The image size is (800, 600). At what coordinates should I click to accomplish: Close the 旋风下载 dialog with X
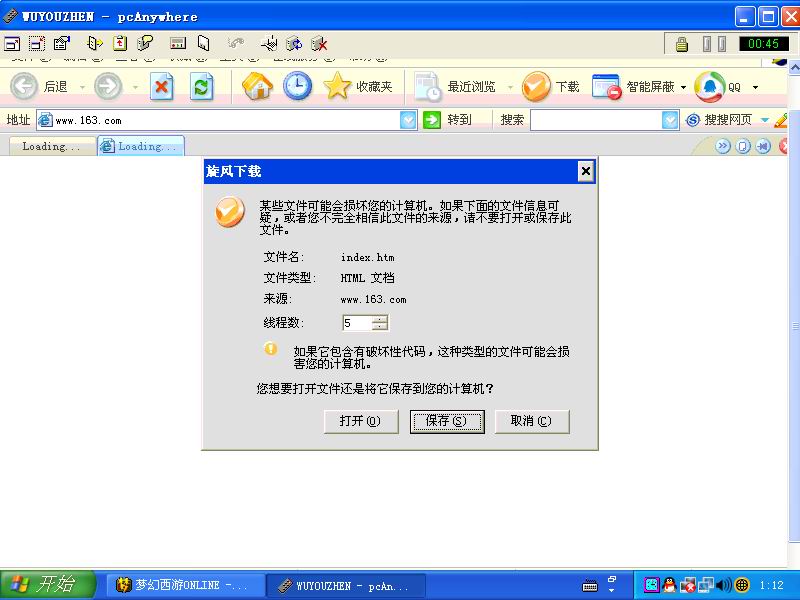click(x=586, y=171)
